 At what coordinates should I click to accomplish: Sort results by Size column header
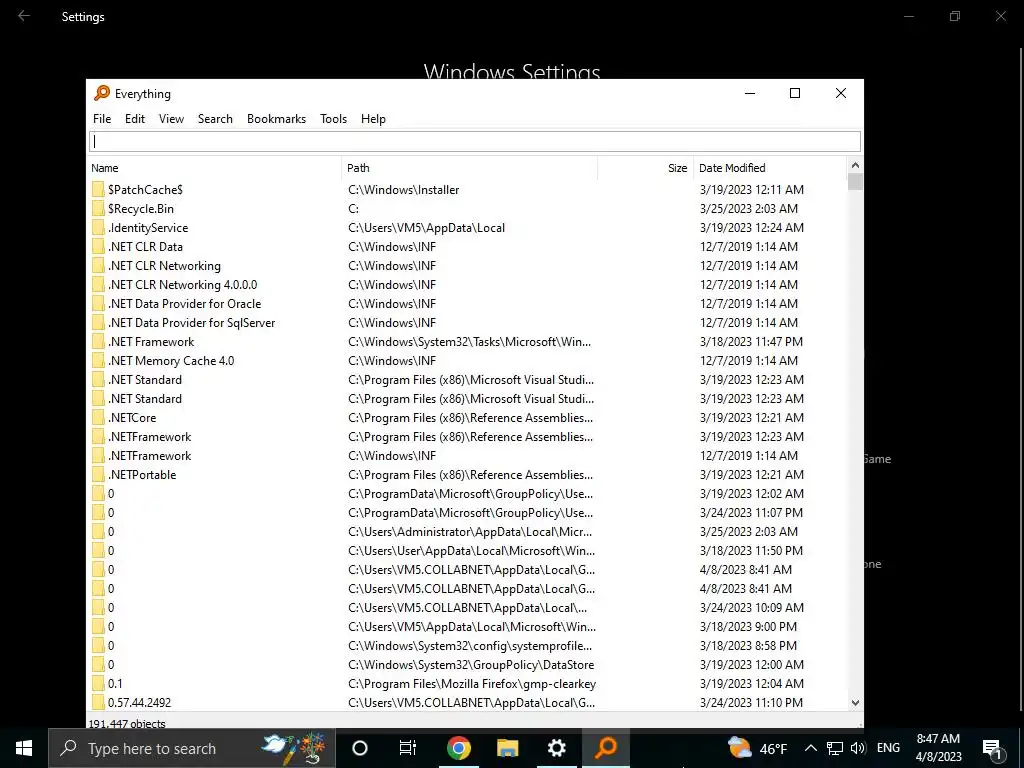[645, 168]
